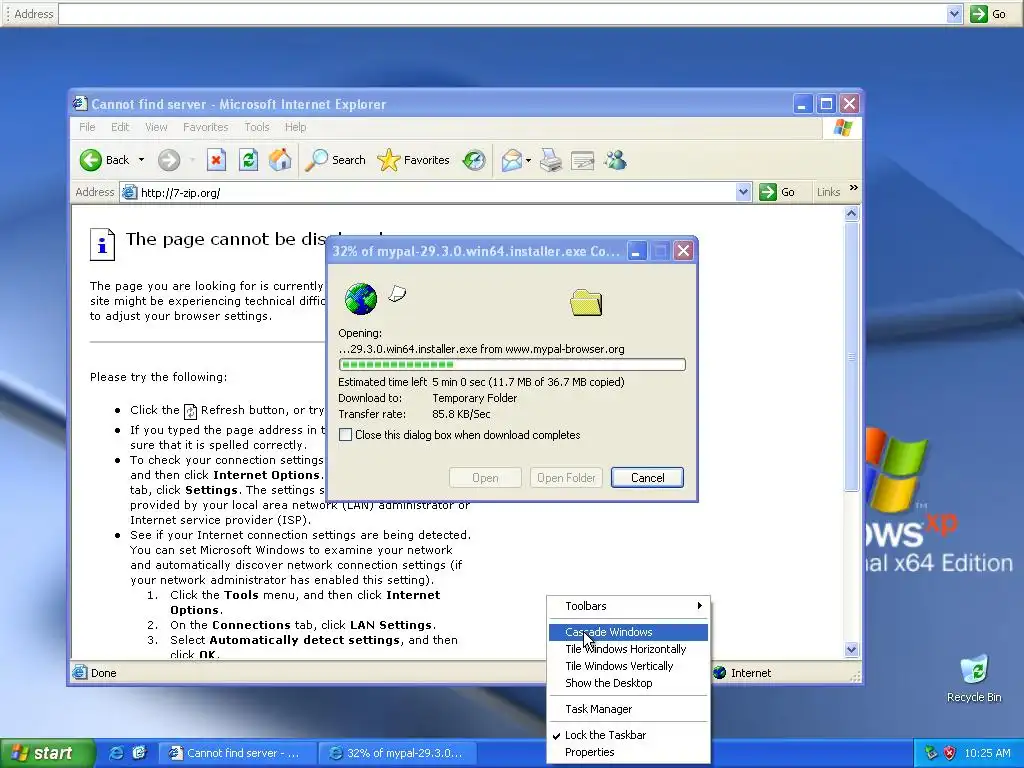Open Task Manager from context menu
1024x768 pixels.
click(628, 709)
